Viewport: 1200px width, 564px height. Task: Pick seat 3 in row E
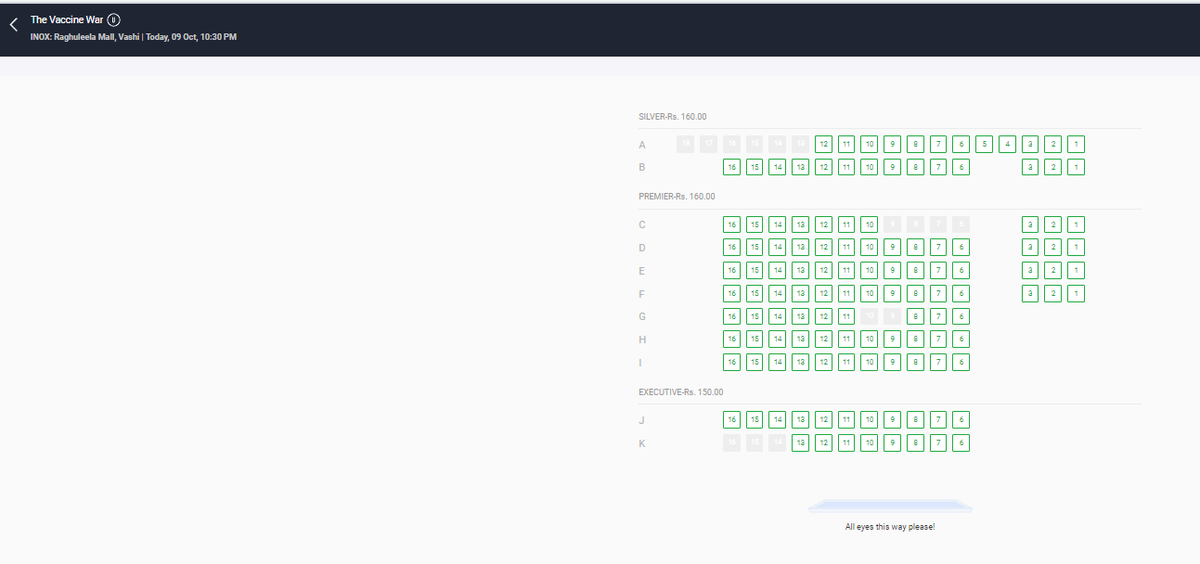1030,270
